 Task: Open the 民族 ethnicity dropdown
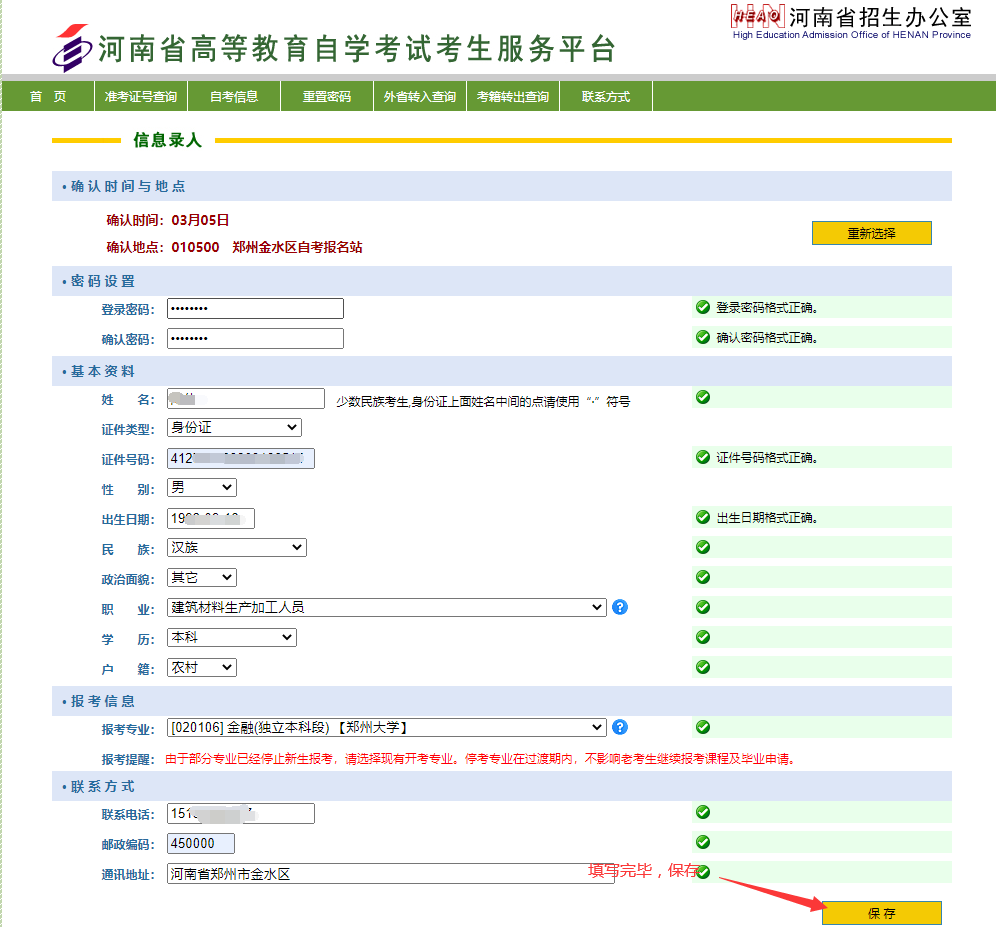coord(237,547)
